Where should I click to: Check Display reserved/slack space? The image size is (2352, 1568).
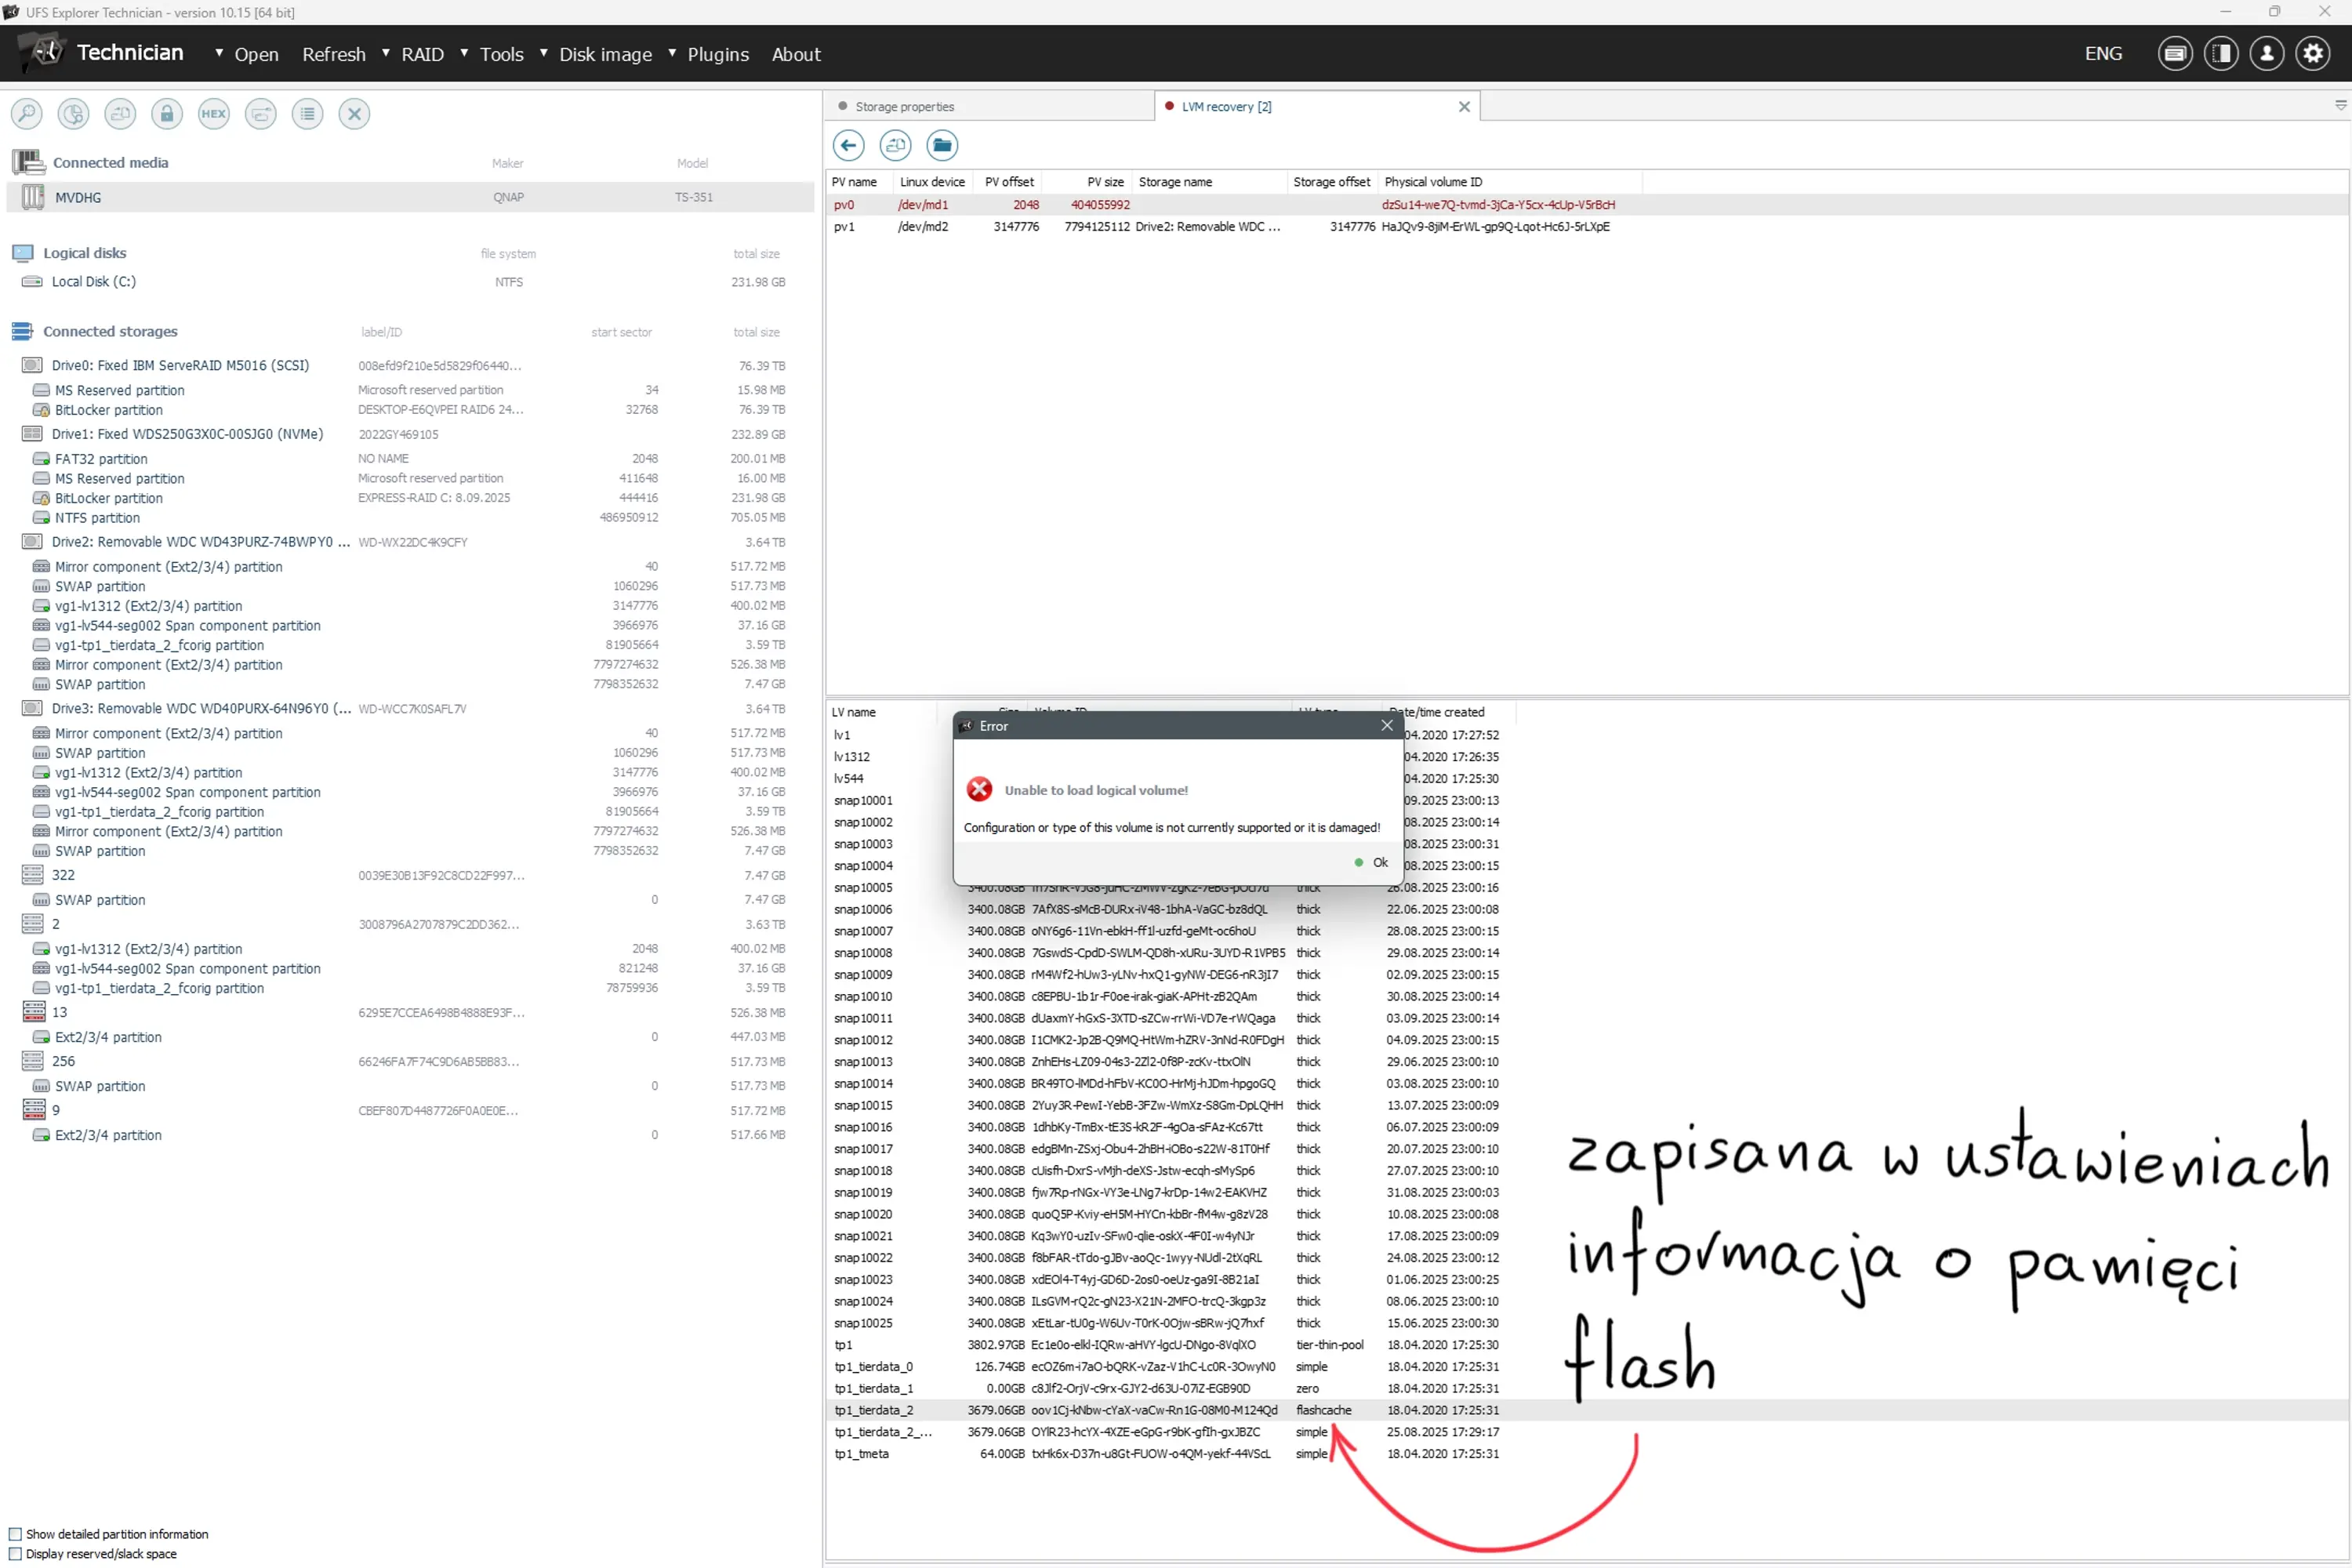[15, 1554]
